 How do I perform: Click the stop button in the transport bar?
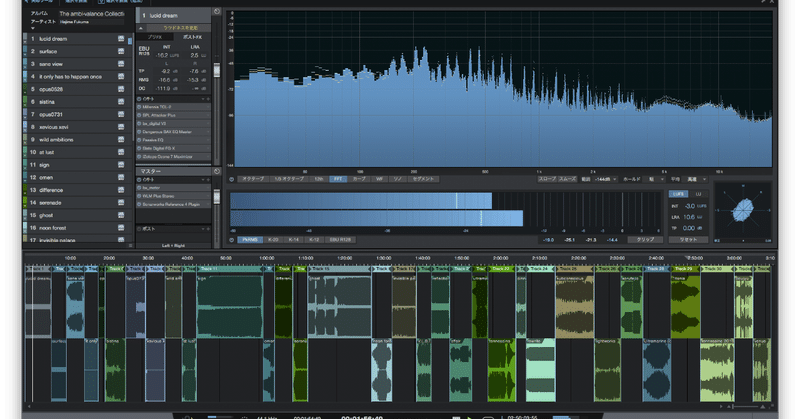[457, 417]
